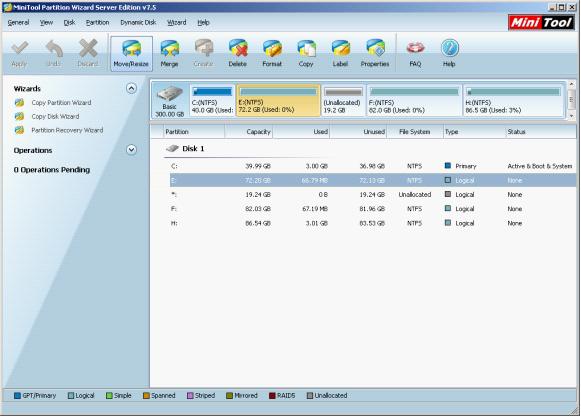The height and width of the screenshot is (417, 581).
Task: Sort by the Partition column header
Action: pyautogui.click(x=194, y=132)
